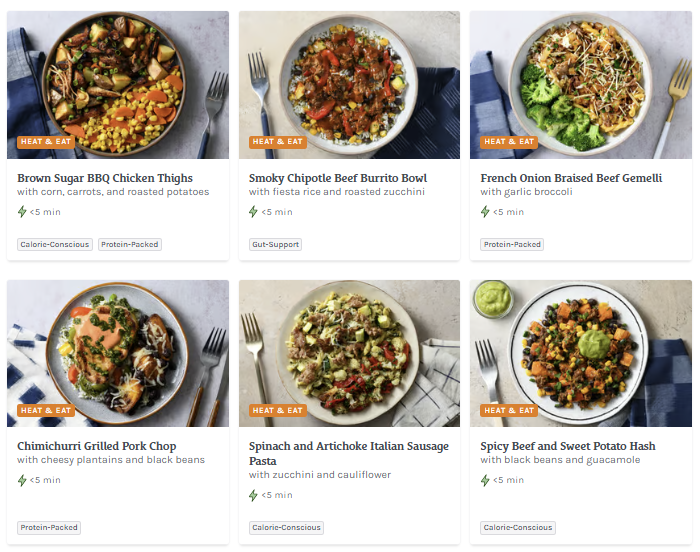
Task: Click the lightning icon under French Onion Braised Beef
Action: click(x=485, y=212)
